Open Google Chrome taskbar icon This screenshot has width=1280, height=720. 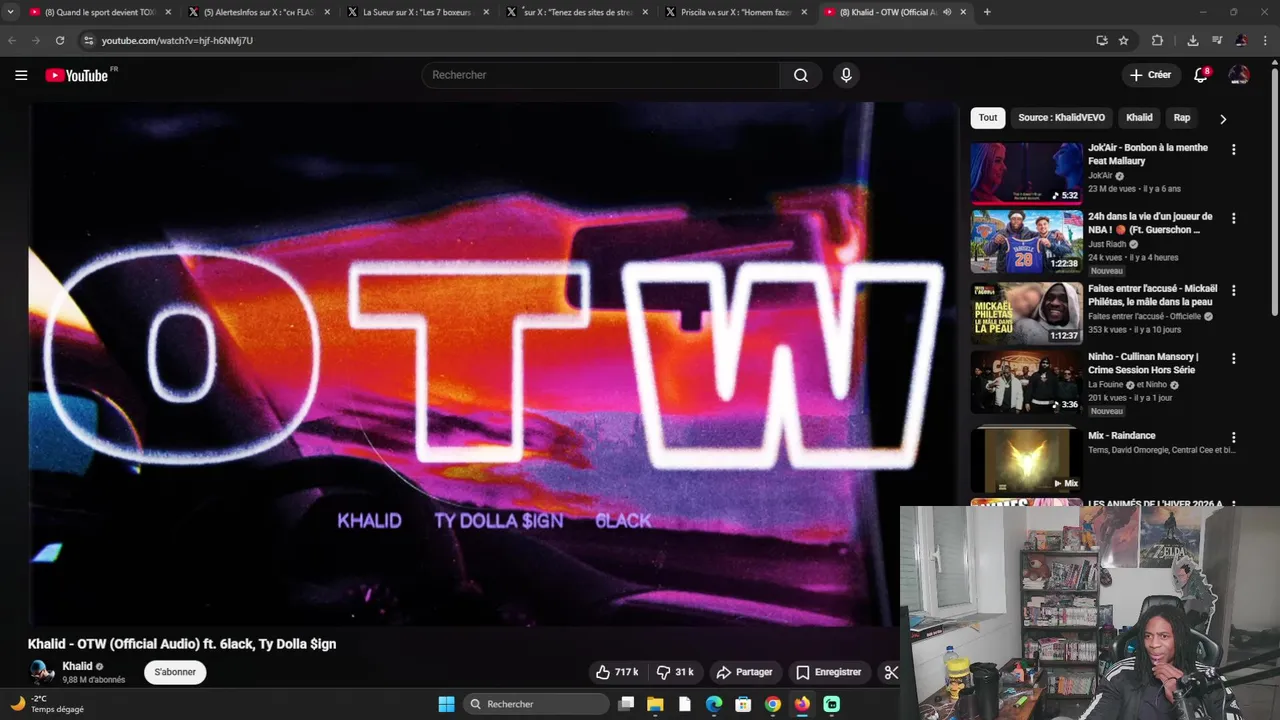point(773,704)
